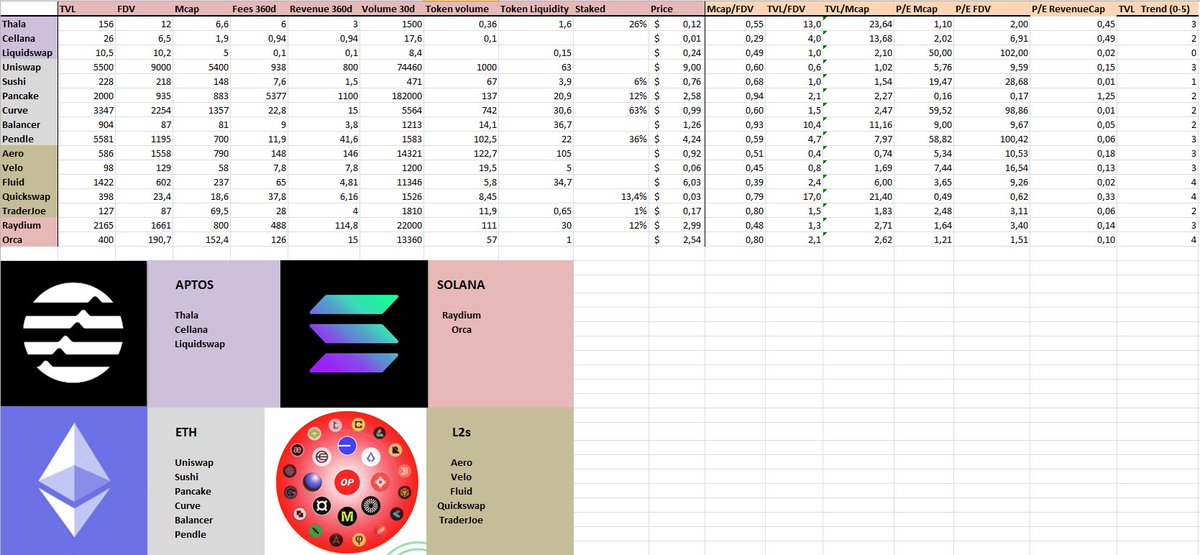1200x555 pixels.
Task: Select the Mcap/FDV header cell
Action: click(736, 8)
